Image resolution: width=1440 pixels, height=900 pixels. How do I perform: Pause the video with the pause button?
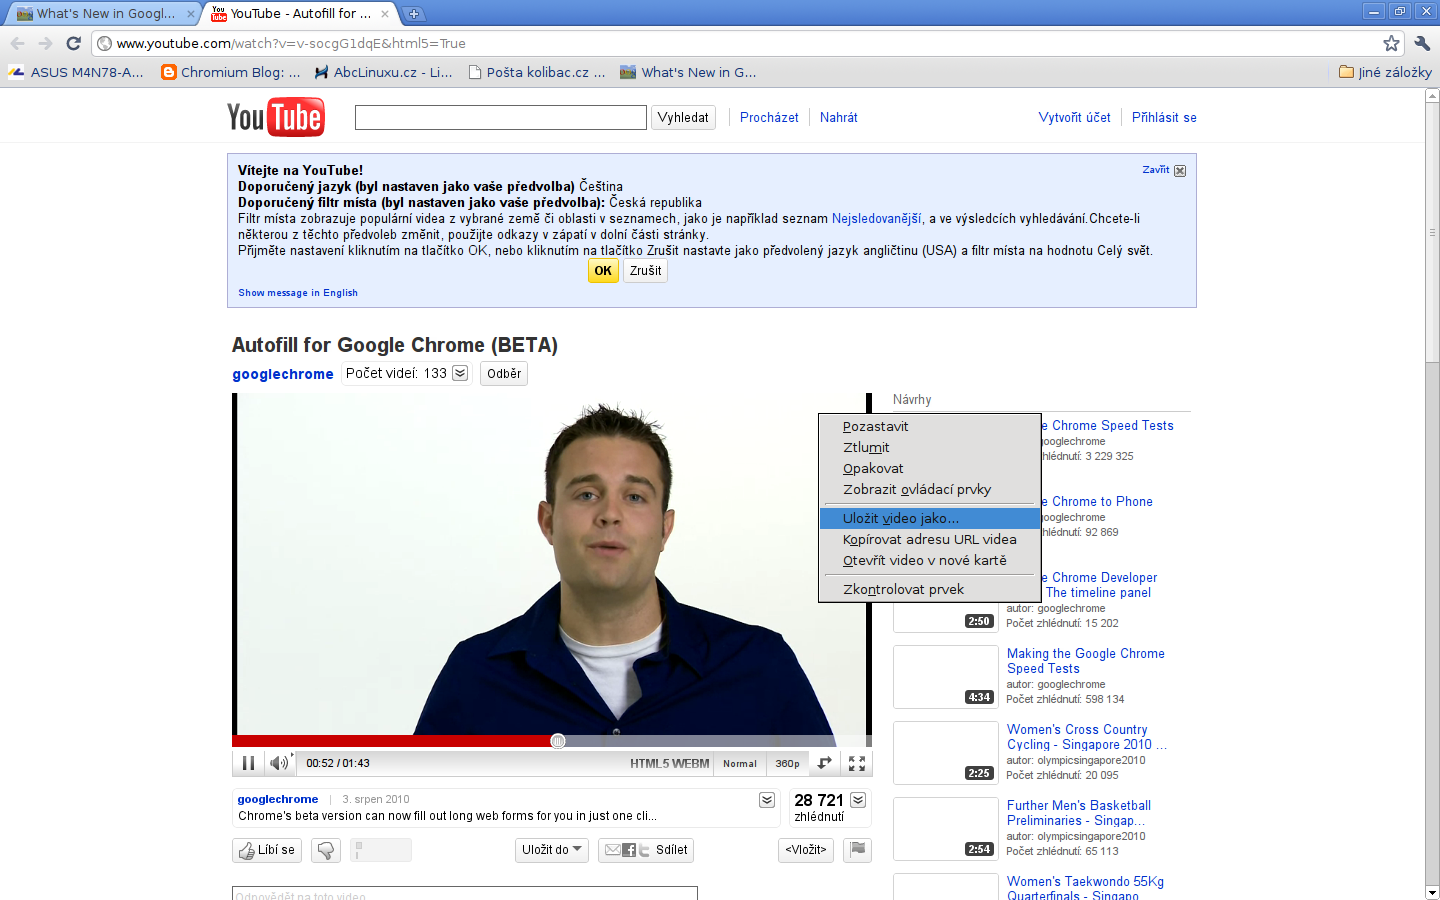click(248, 763)
